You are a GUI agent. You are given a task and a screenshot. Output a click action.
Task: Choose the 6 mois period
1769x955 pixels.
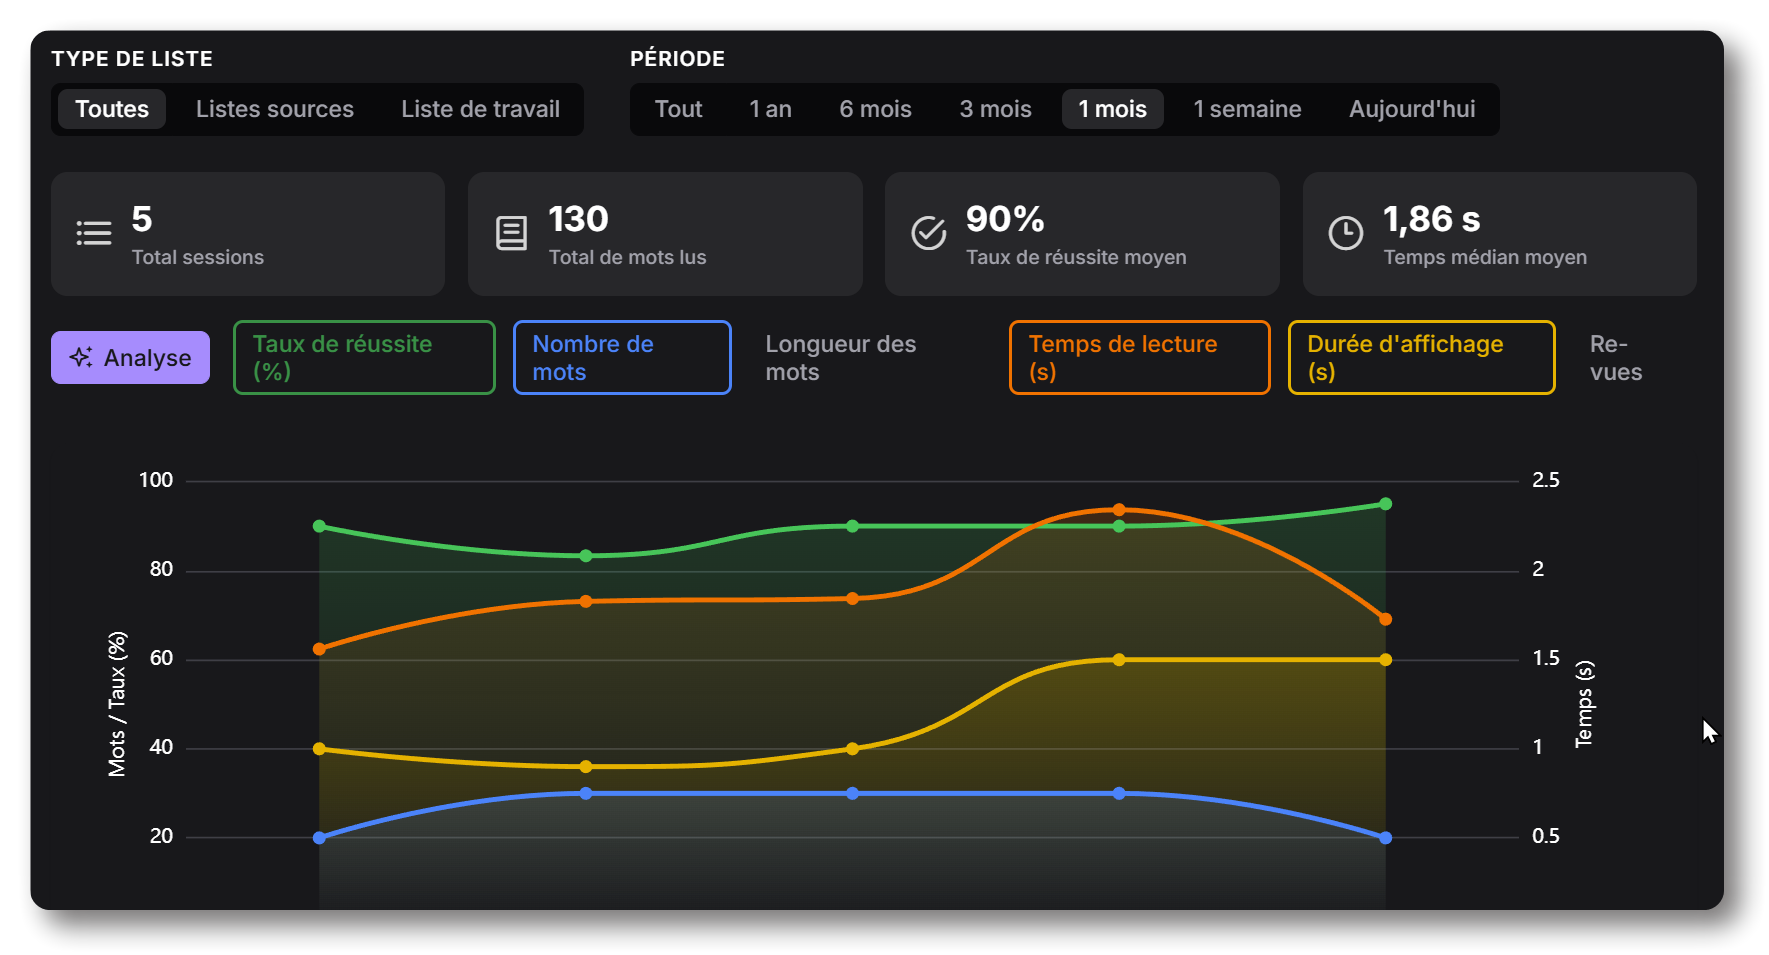[875, 109]
